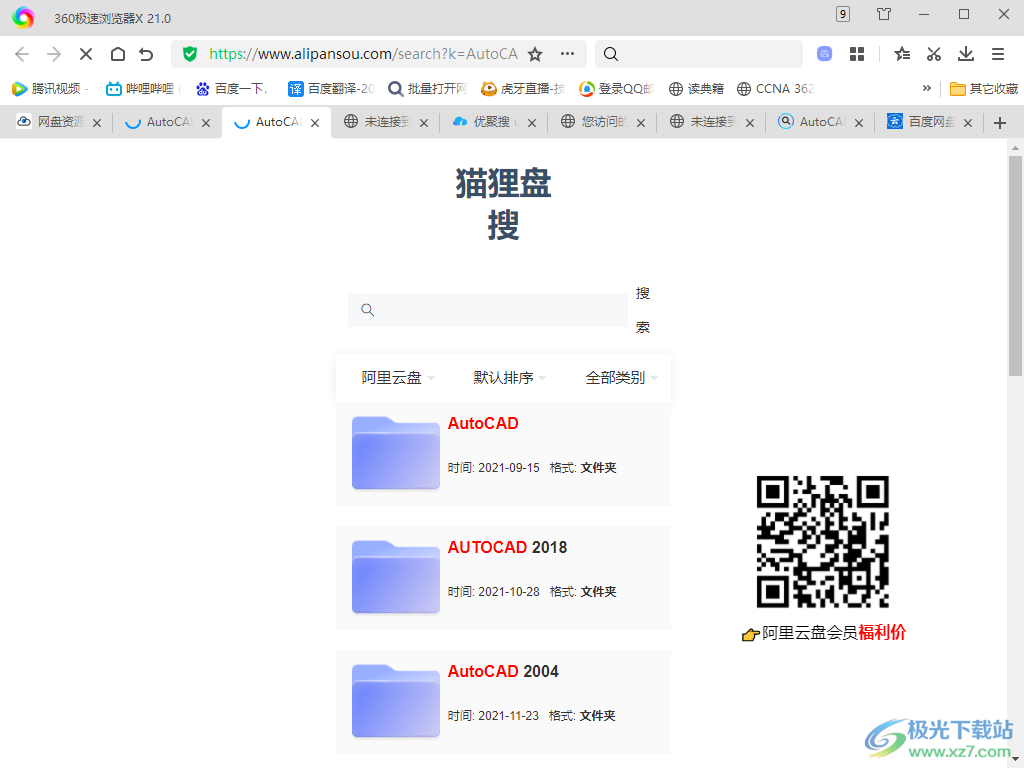This screenshot has width=1024, height=768.
Task: Open the address bar more options dots
Action: click(x=568, y=54)
